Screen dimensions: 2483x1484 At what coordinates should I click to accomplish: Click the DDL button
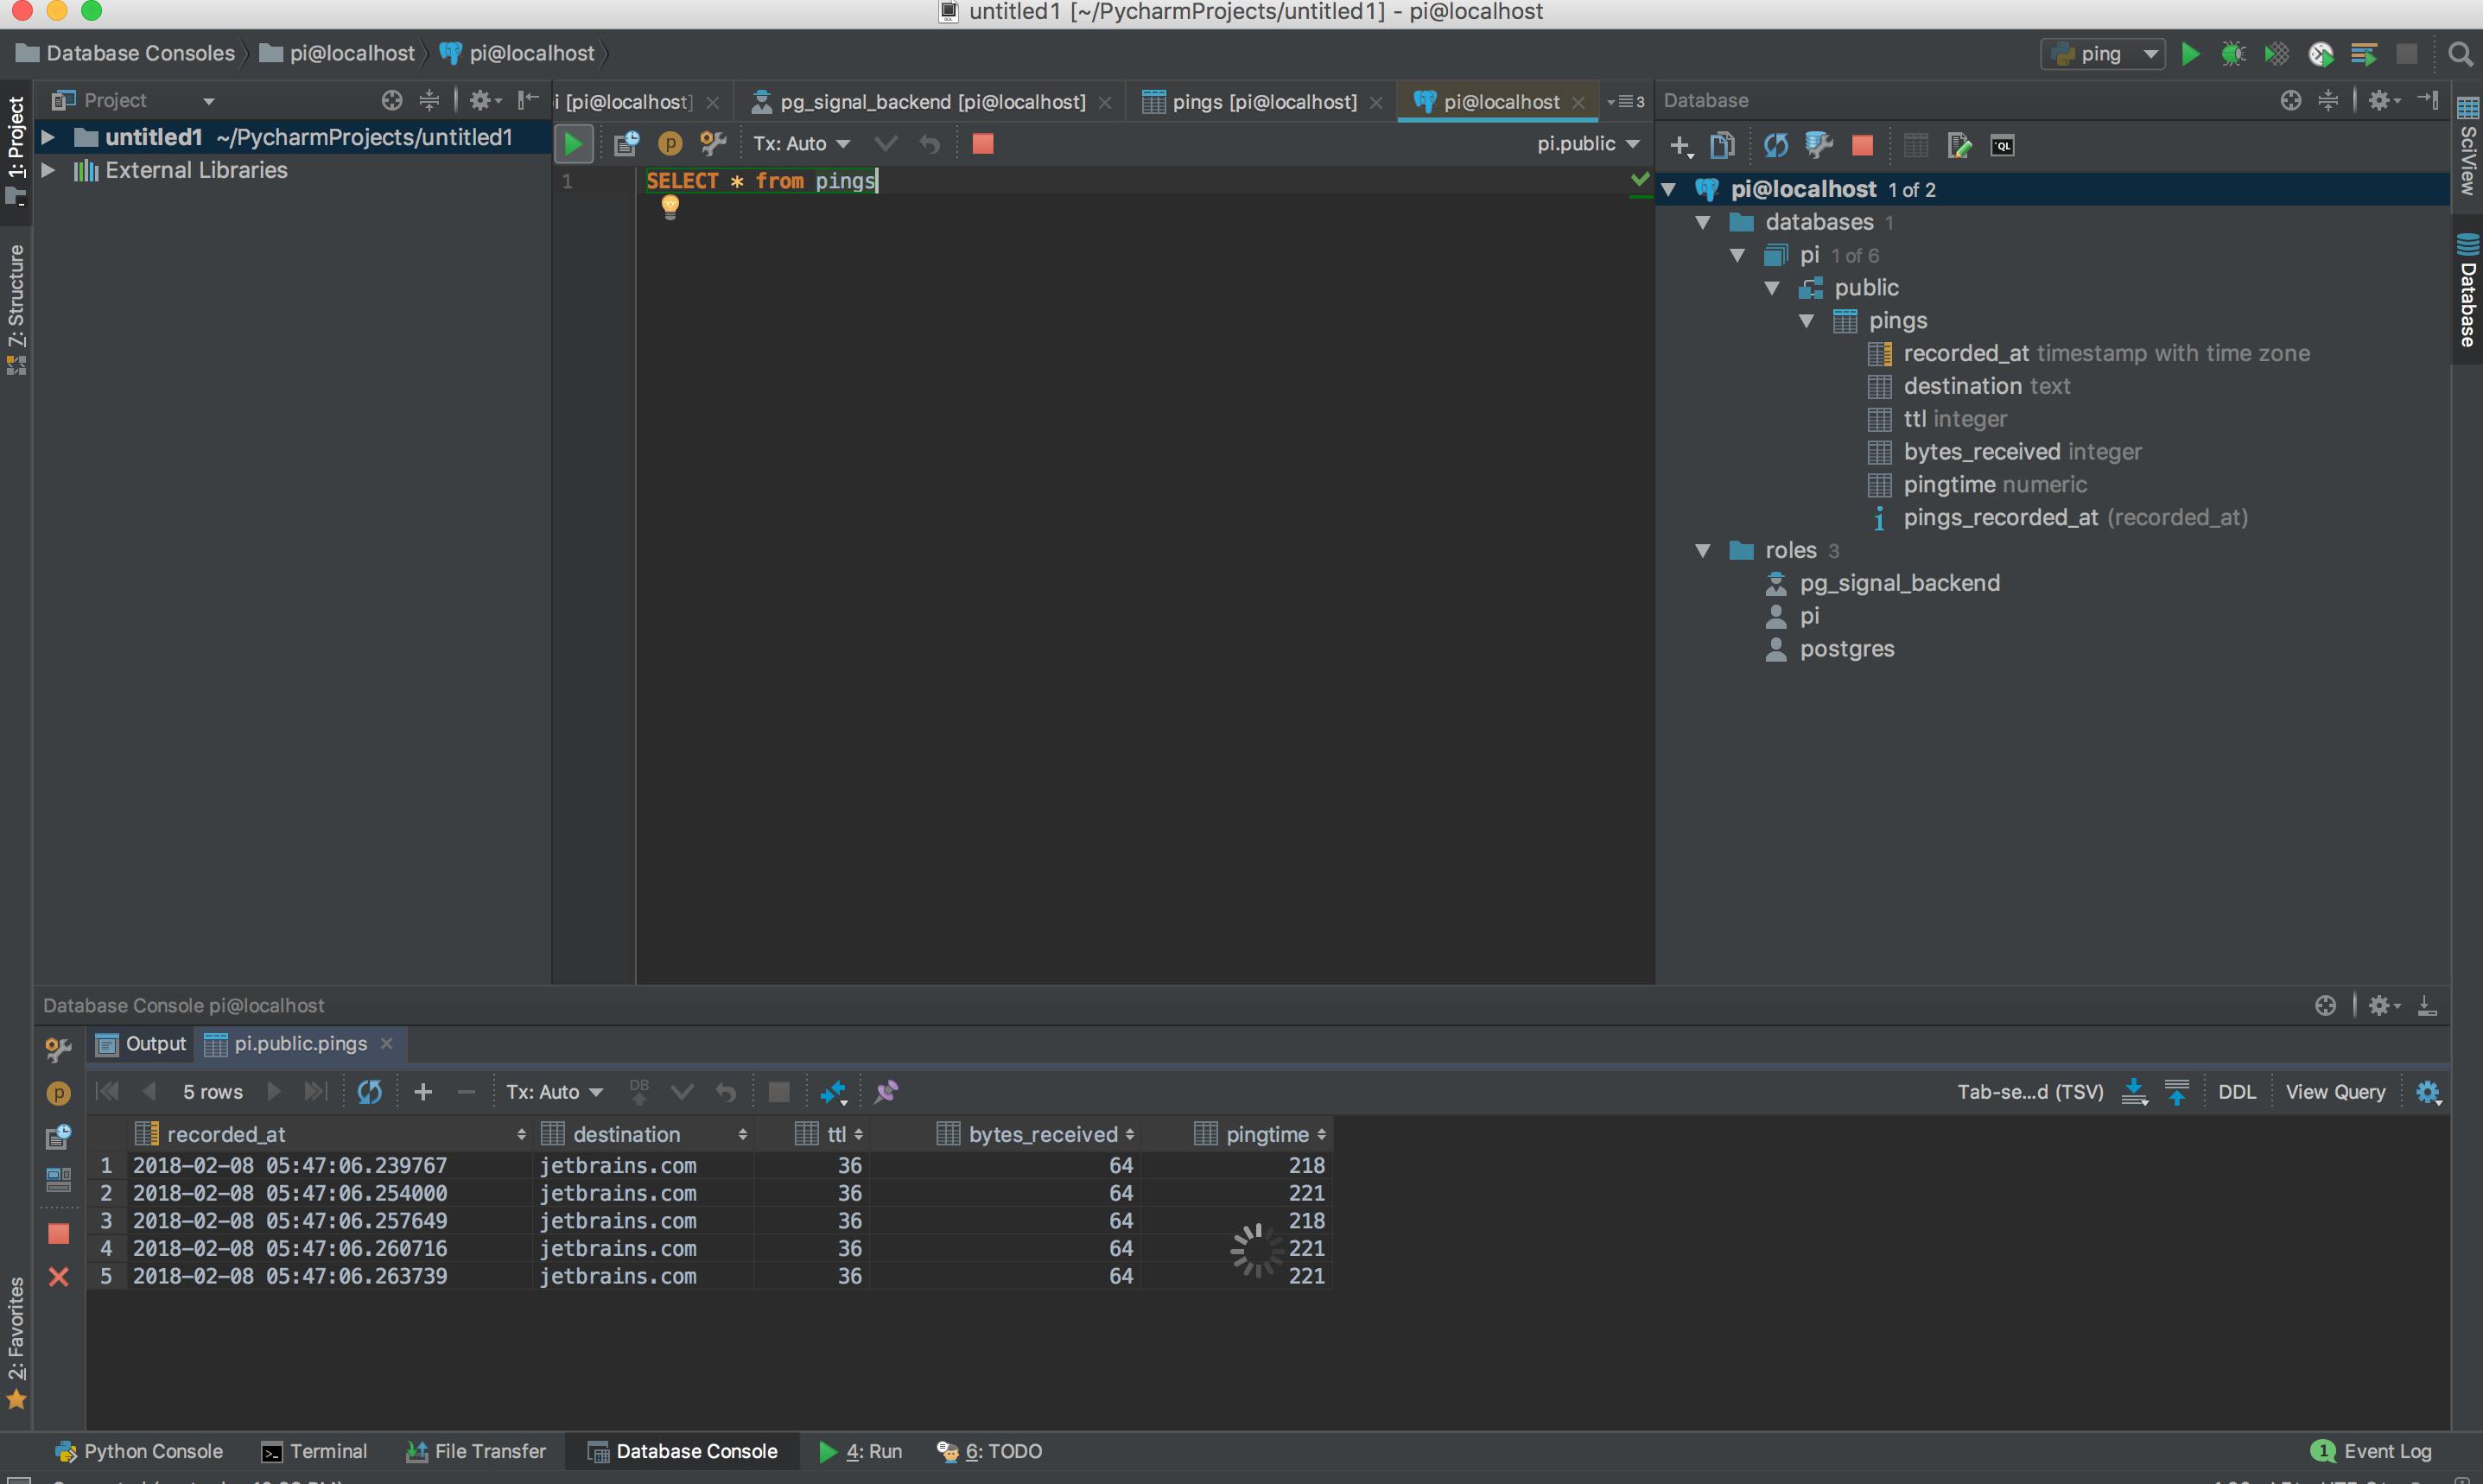pos(2236,1092)
